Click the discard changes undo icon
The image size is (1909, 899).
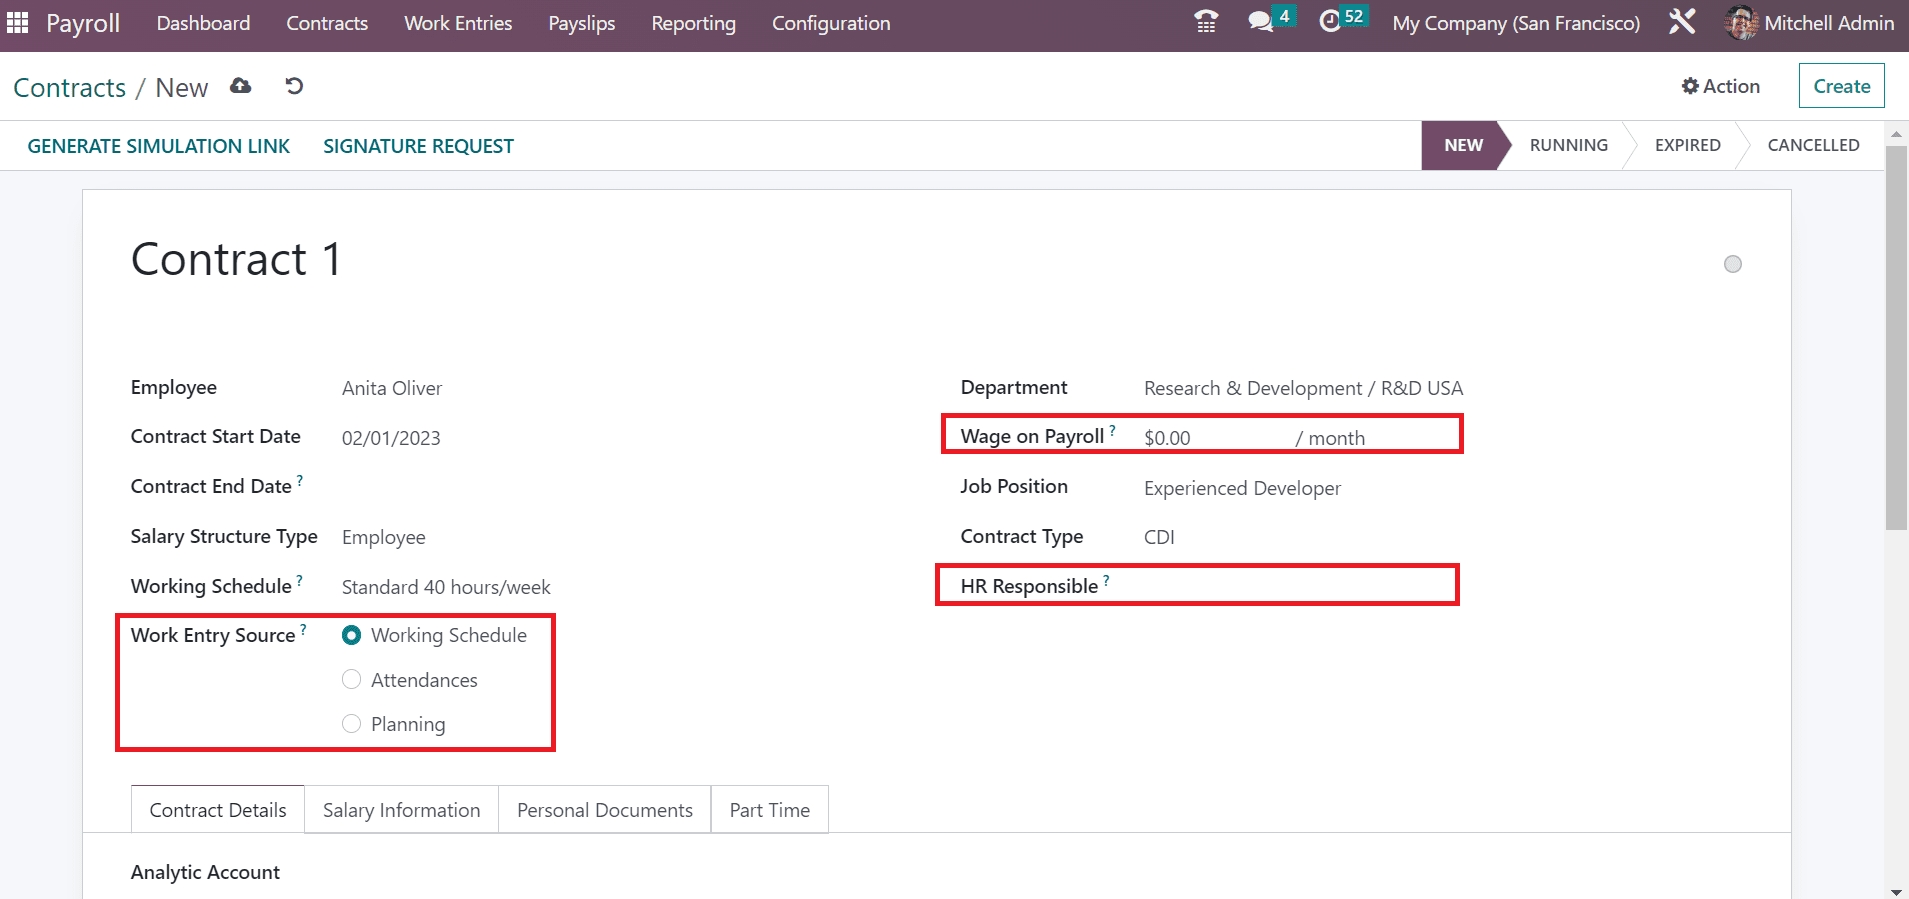coord(294,86)
